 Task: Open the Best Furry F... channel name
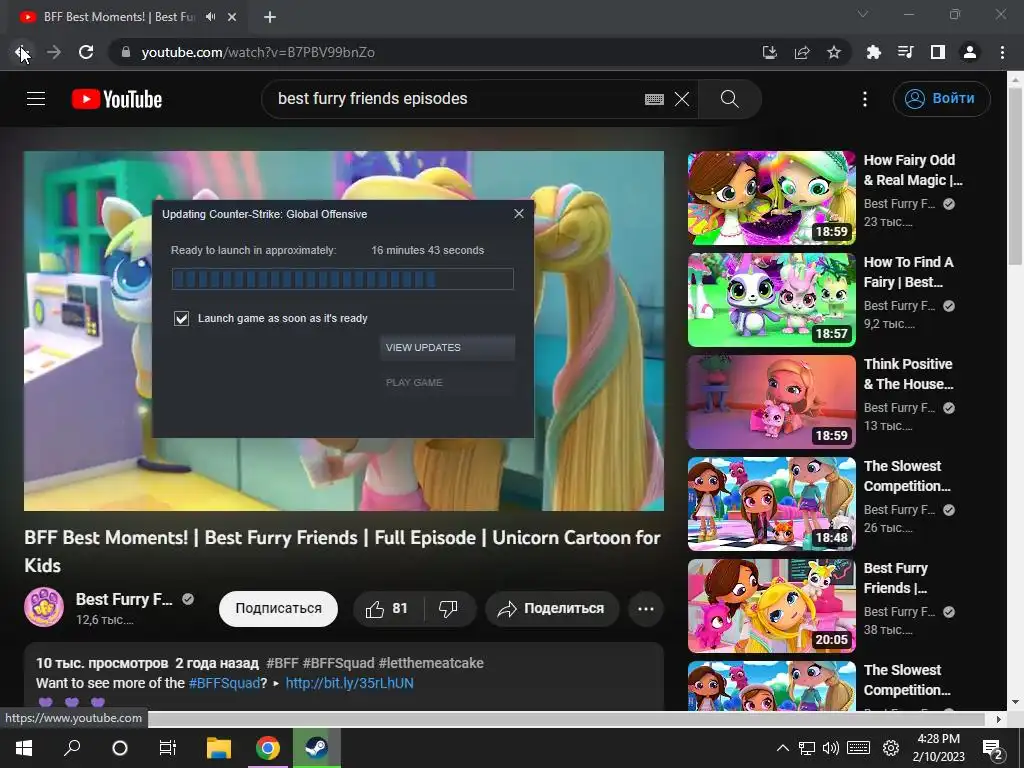124,599
